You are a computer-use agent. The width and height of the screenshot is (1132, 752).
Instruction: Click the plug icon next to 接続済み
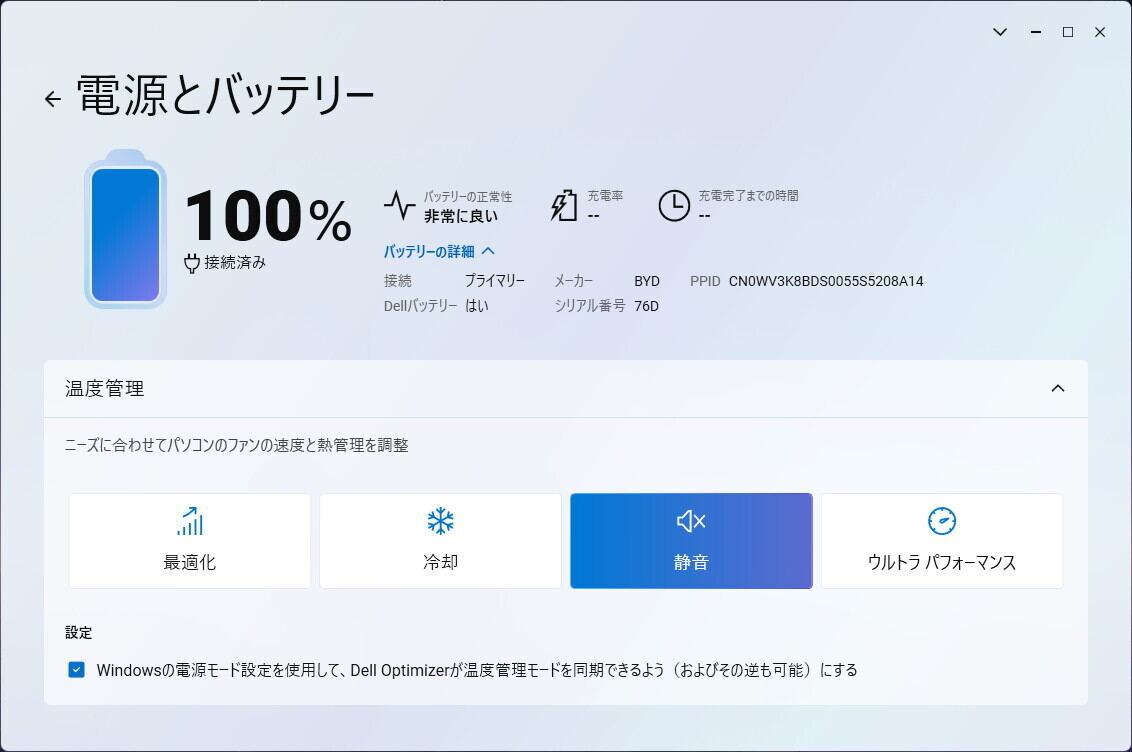tap(190, 263)
